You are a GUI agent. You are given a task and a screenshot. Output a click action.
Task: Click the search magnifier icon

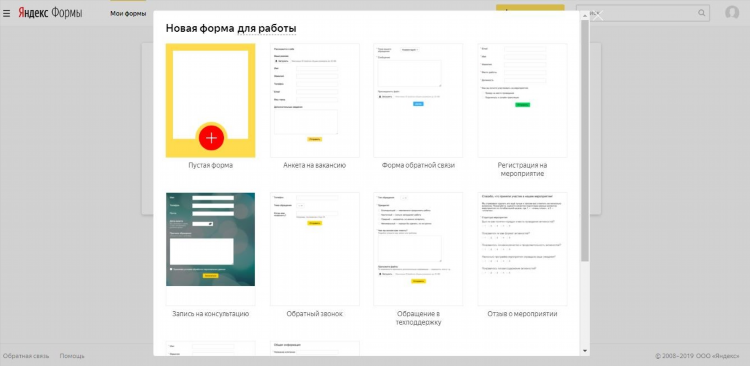click(x=702, y=13)
